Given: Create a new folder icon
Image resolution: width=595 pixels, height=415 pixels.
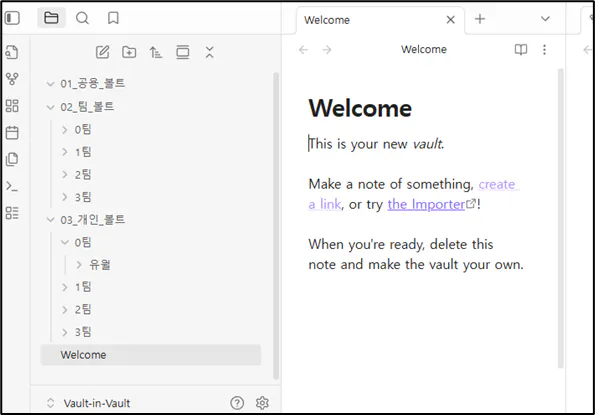Looking at the screenshot, I should (129, 52).
